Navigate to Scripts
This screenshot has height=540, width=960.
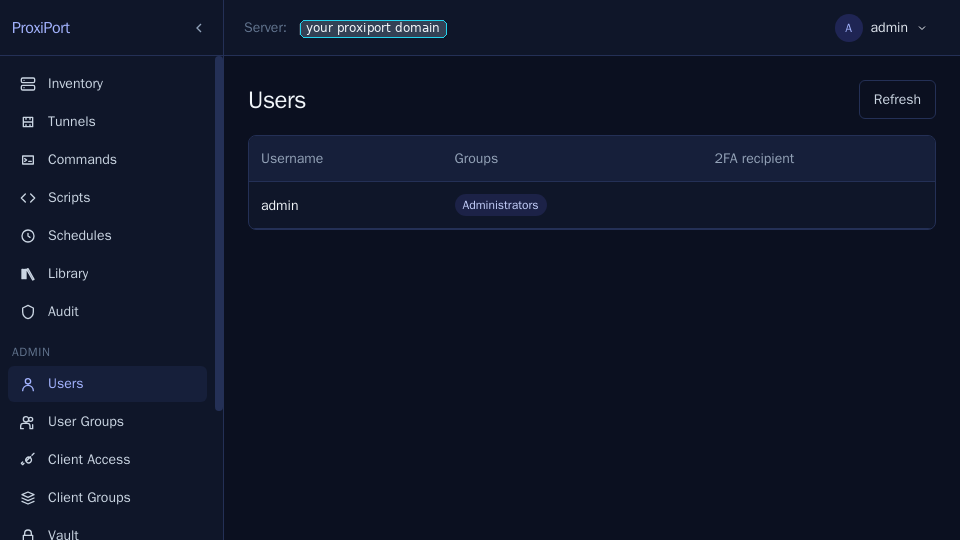(x=107, y=198)
